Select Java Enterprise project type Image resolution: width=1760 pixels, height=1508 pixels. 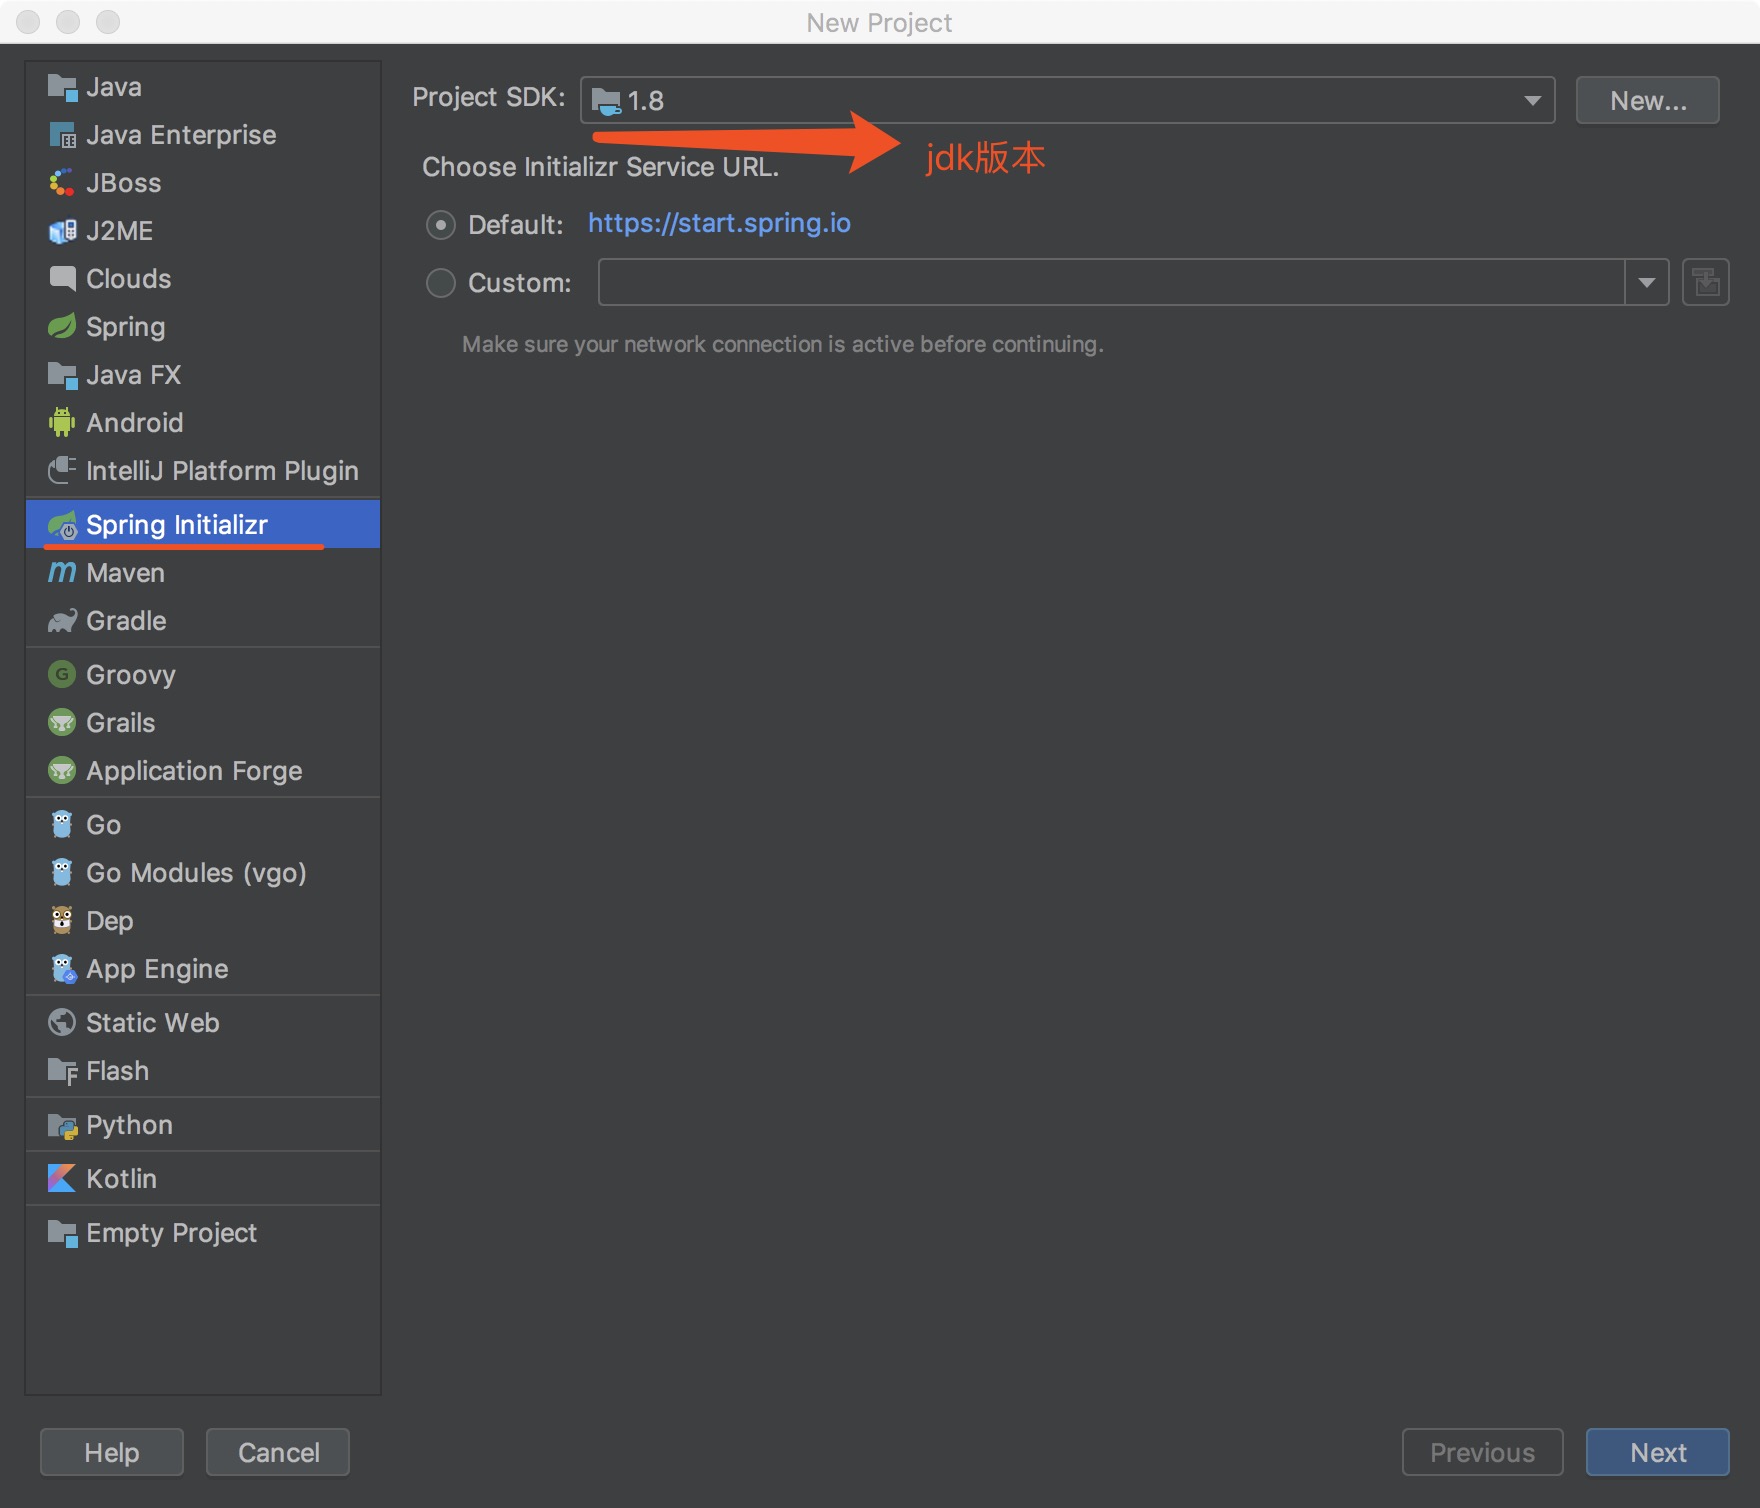coord(181,135)
